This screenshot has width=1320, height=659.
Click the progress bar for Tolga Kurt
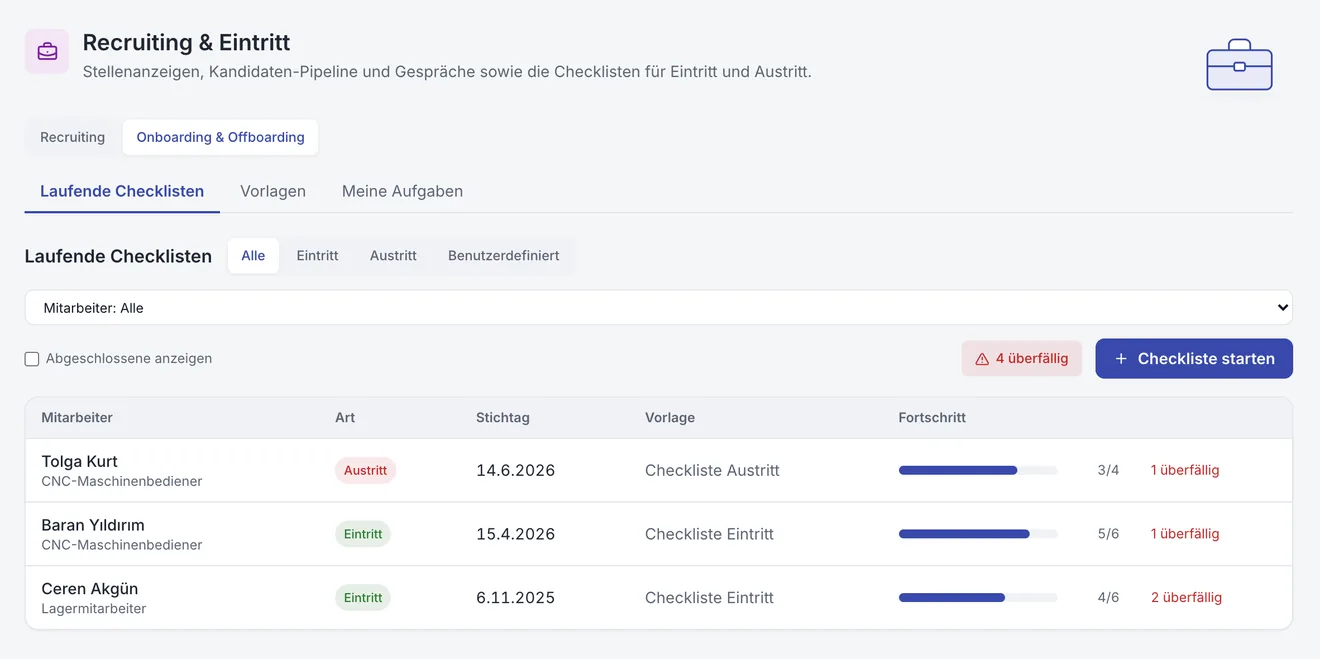[x=978, y=470]
